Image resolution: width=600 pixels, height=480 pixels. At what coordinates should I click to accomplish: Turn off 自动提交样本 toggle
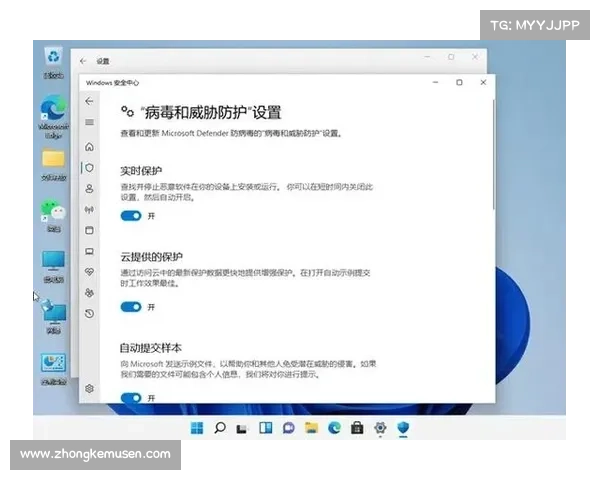131,398
